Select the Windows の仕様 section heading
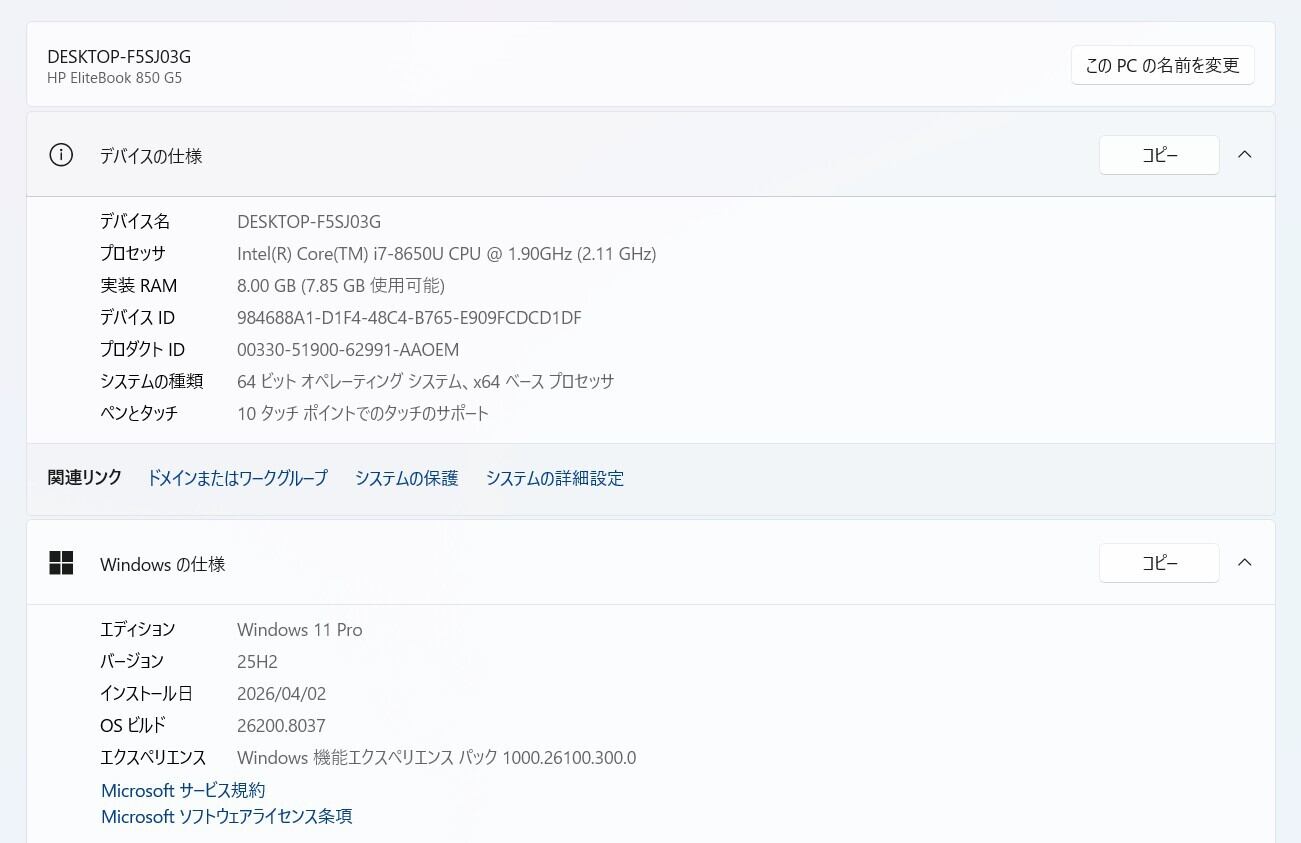The height and width of the screenshot is (843, 1301). (x=163, y=564)
